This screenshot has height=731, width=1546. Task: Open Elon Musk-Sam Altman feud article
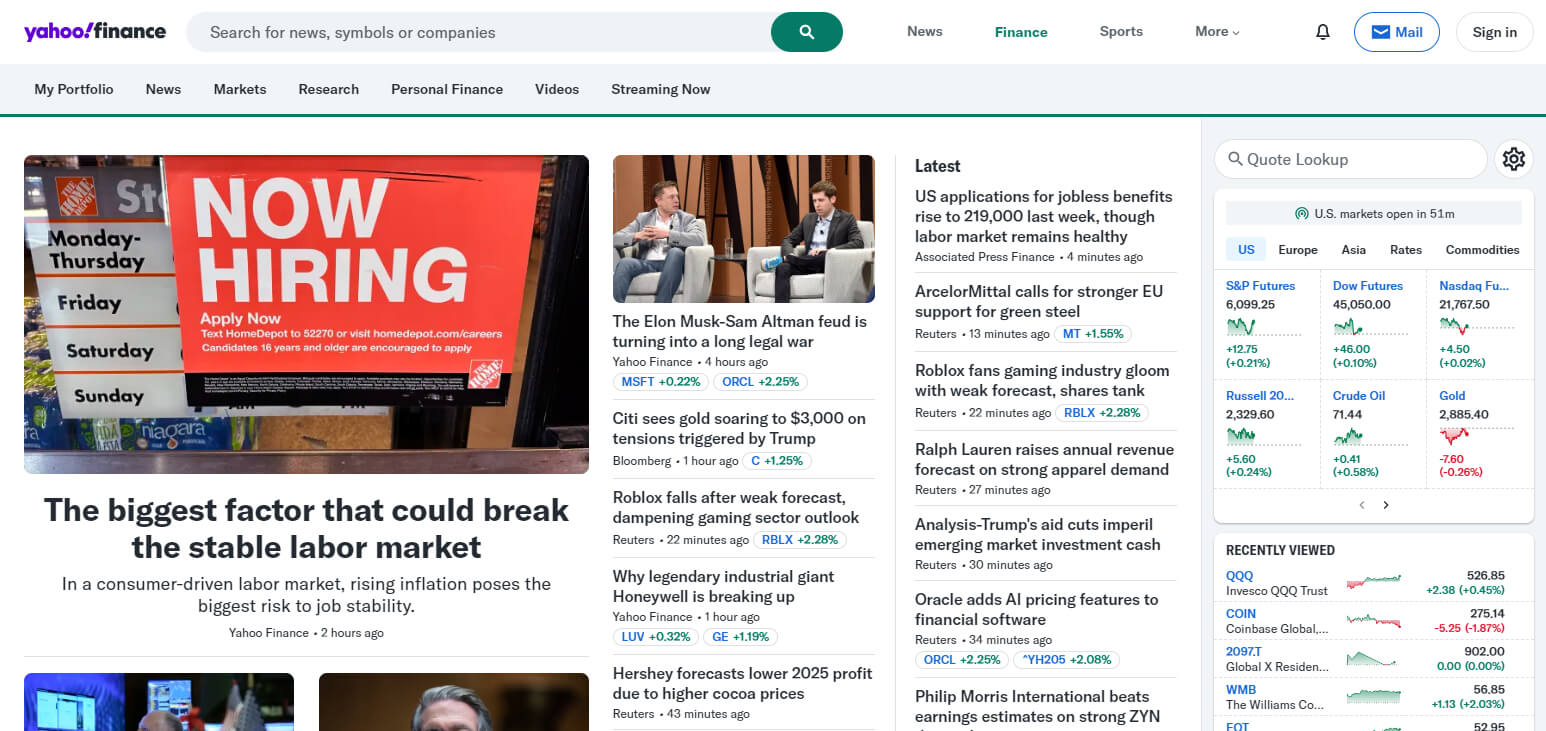[x=740, y=331]
